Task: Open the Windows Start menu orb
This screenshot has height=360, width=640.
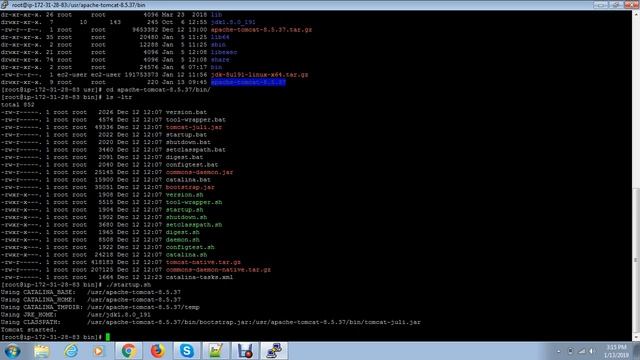Action: (12, 351)
